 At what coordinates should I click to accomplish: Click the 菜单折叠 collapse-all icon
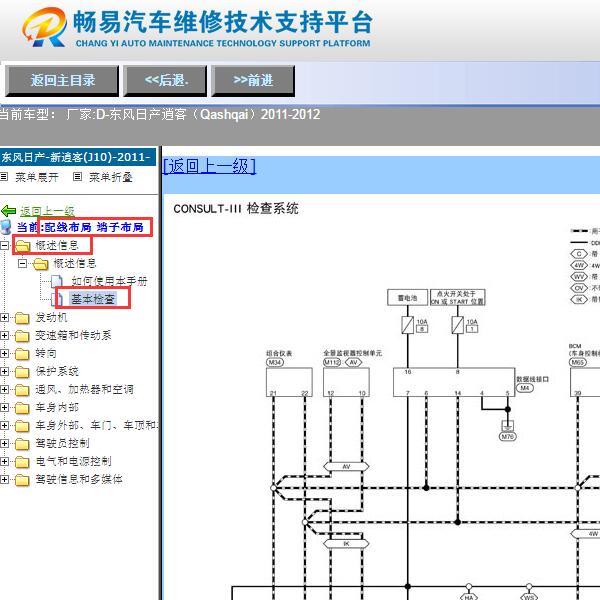(x=77, y=177)
